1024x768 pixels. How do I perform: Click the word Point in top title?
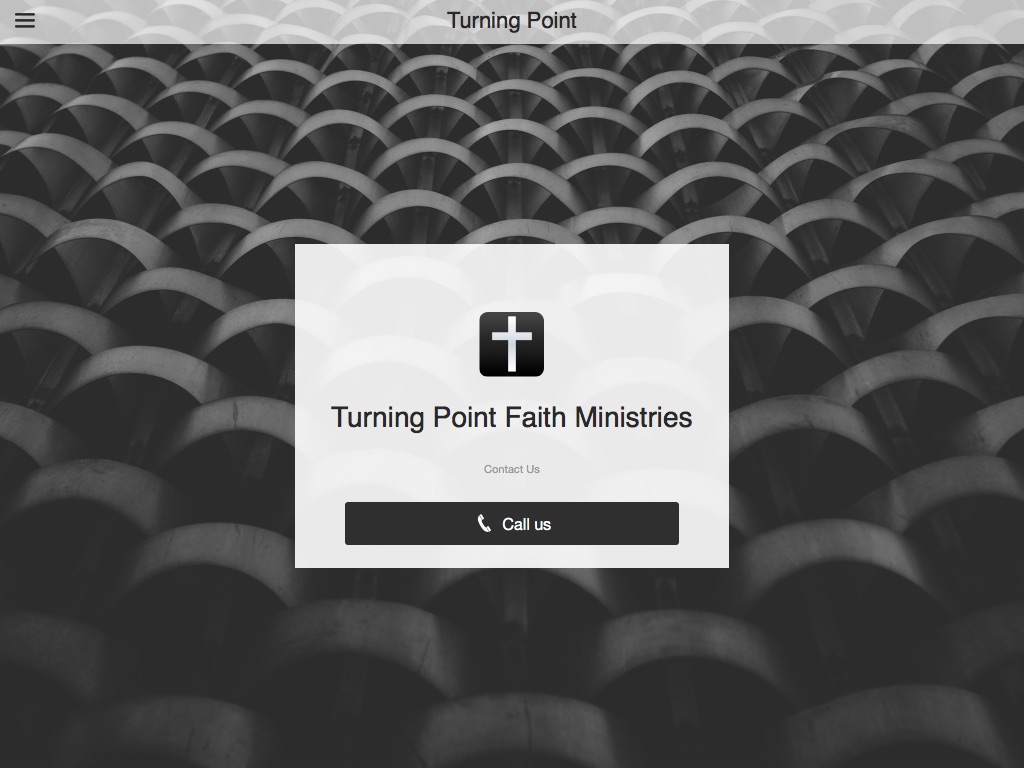552,21
